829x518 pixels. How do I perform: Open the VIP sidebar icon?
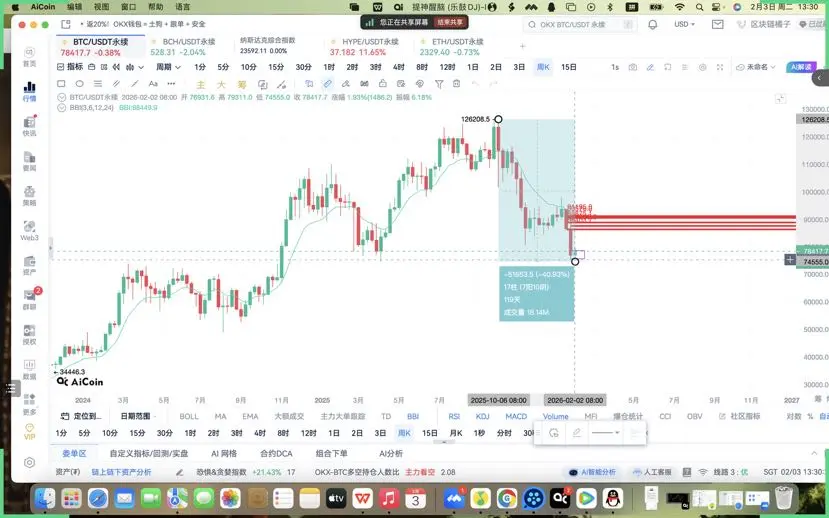click(x=30, y=431)
